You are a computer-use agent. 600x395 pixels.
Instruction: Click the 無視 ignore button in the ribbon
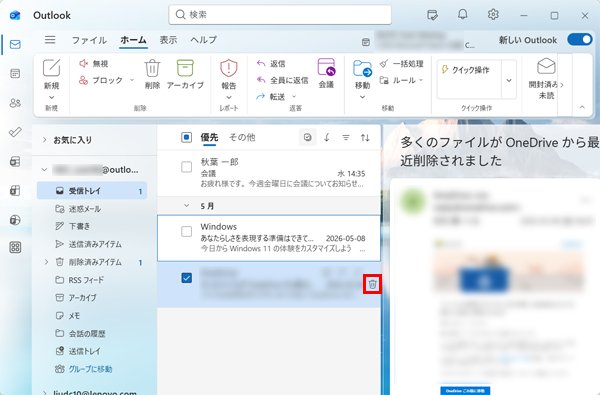click(x=94, y=64)
